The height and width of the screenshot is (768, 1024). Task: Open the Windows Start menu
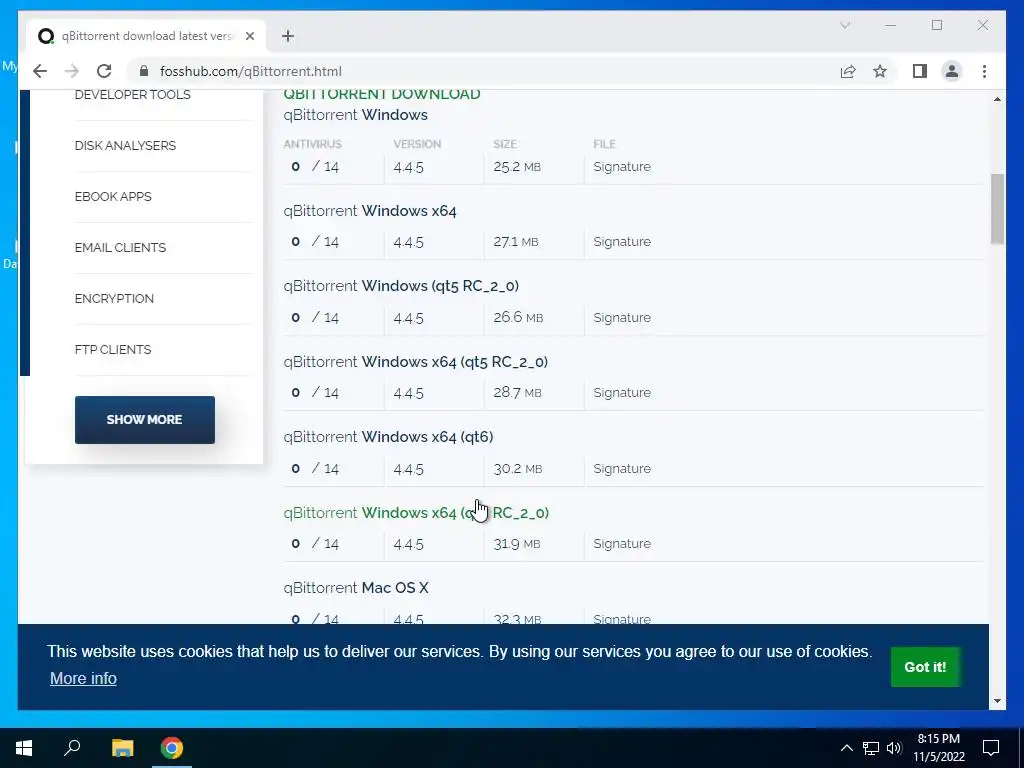pos(24,748)
